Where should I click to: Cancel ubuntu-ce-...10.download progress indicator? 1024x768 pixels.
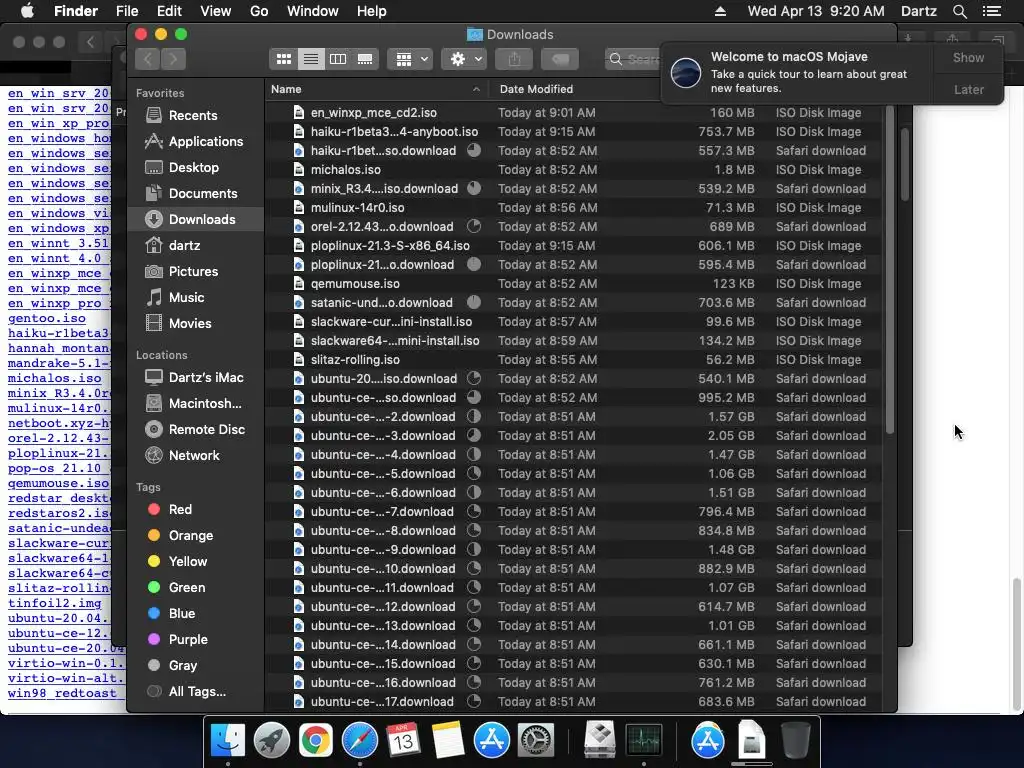[x=474, y=569]
